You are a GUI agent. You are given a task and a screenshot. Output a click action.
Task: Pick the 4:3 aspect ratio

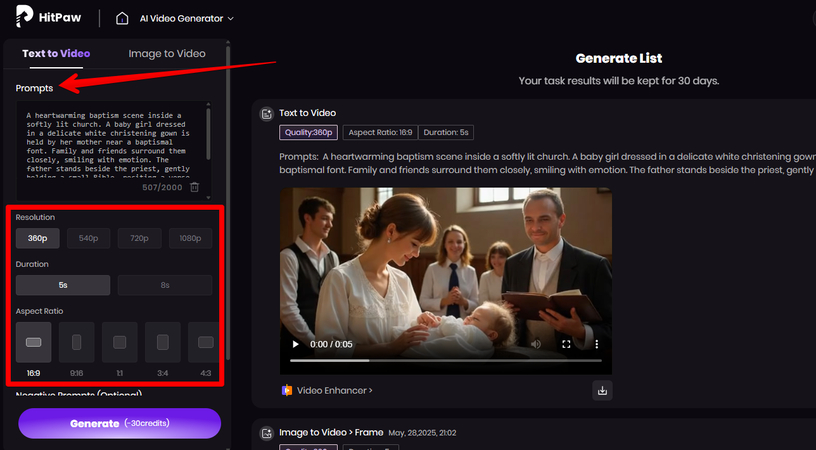click(203, 342)
